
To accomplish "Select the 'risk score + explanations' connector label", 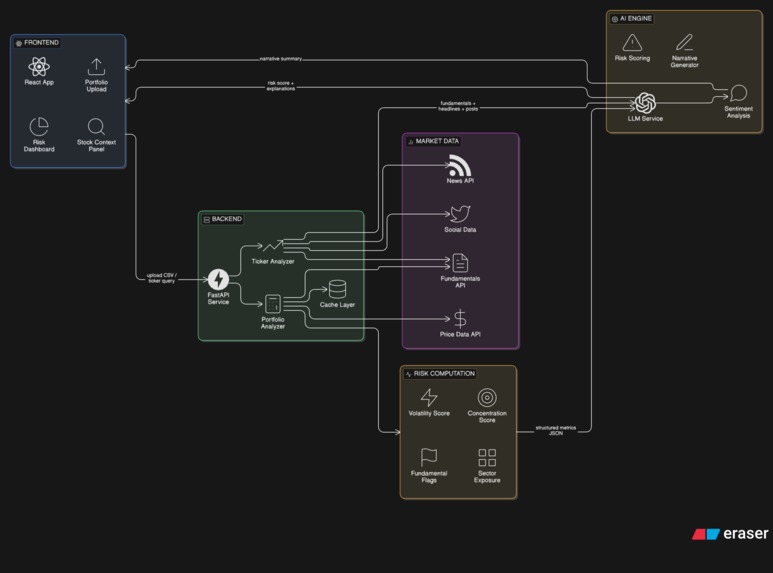I will pyautogui.click(x=281, y=86).
